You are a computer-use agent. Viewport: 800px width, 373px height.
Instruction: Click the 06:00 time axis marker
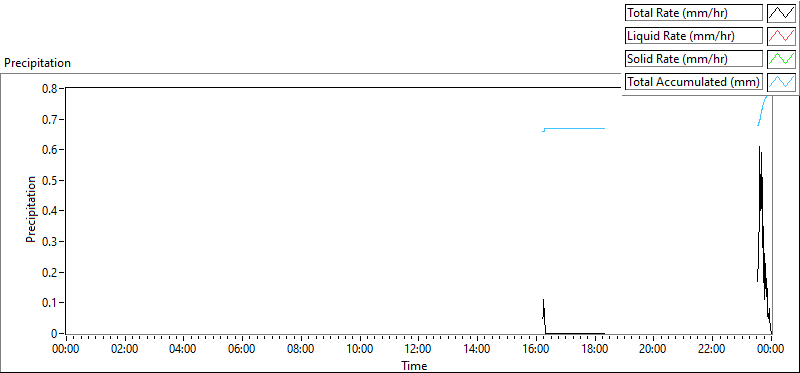(x=242, y=350)
